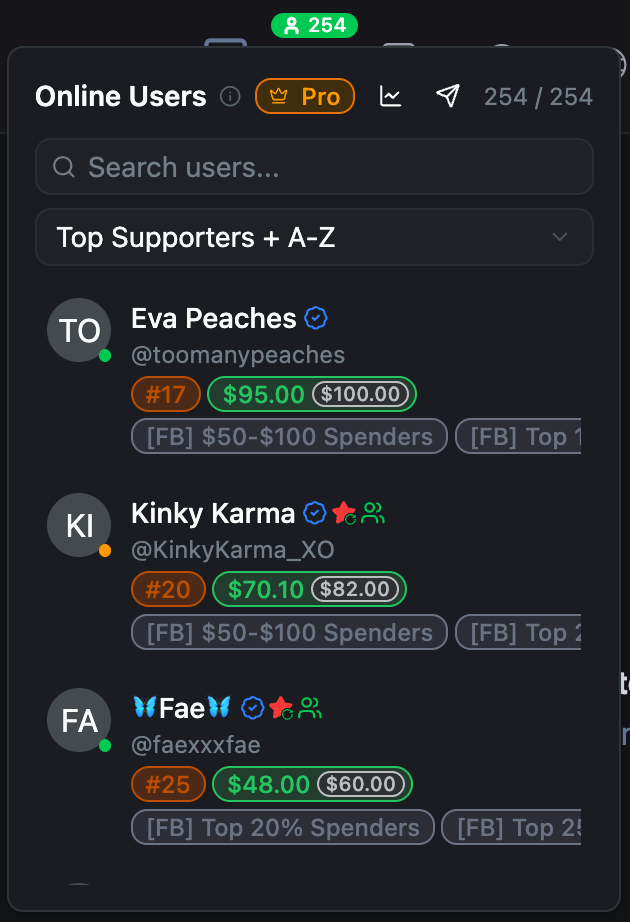Click the [FB] $50-$100 Spenders tag
Screen dimensions: 630x922
click(x=289, y=436)
